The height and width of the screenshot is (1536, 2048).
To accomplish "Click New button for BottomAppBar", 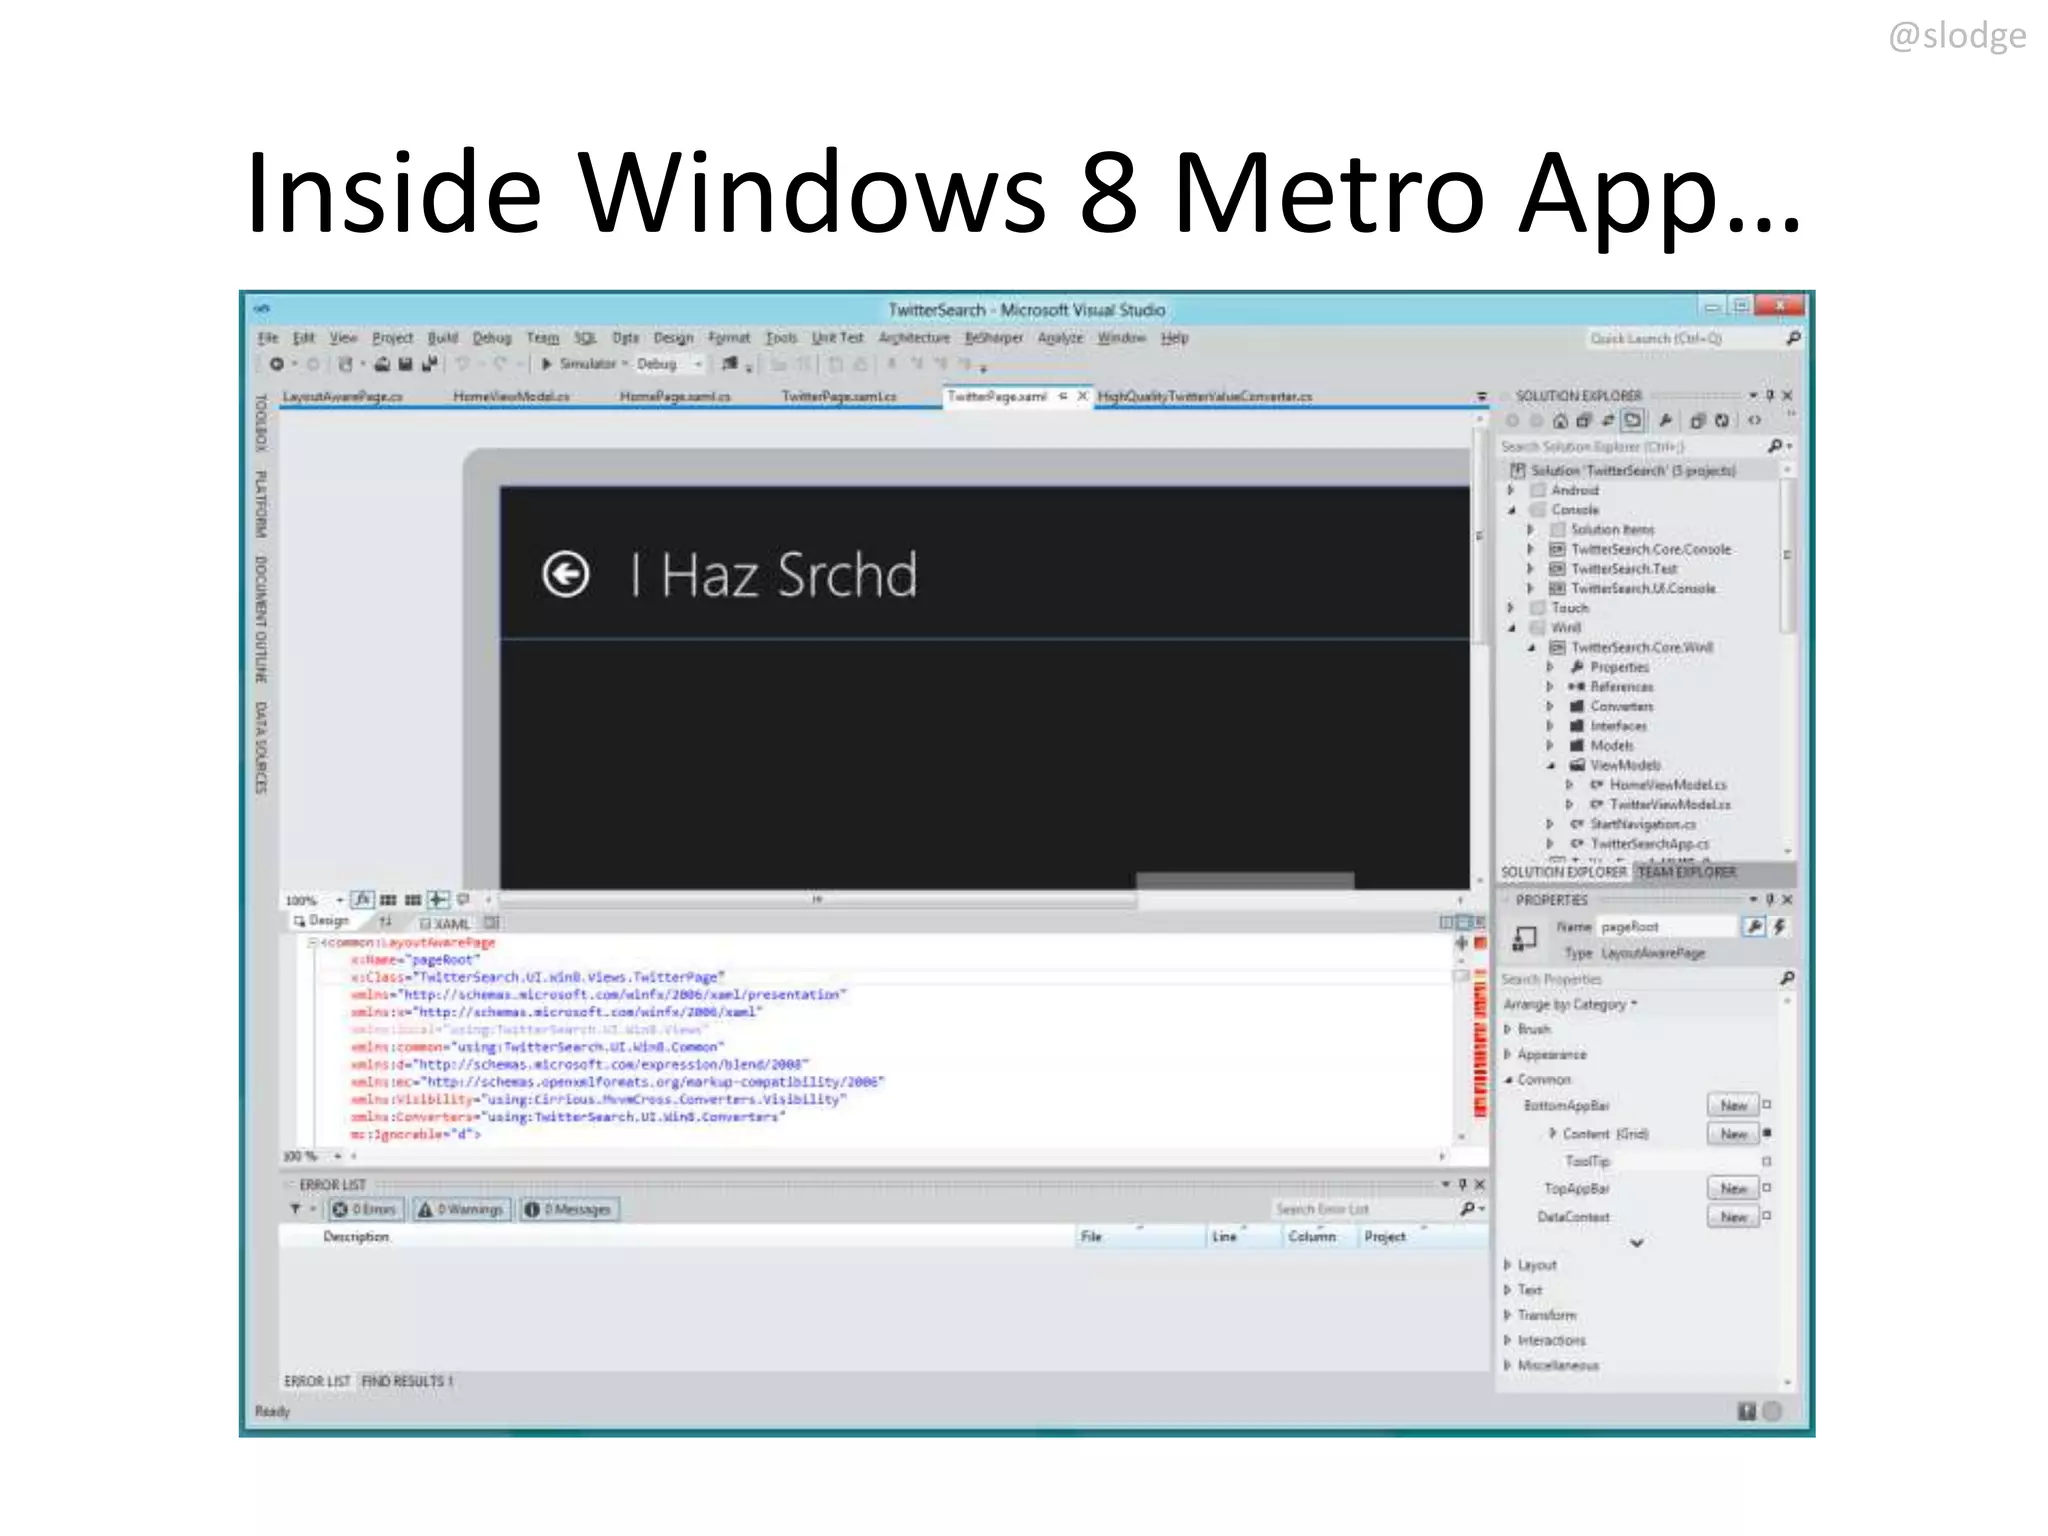I will [1733, 1105].
